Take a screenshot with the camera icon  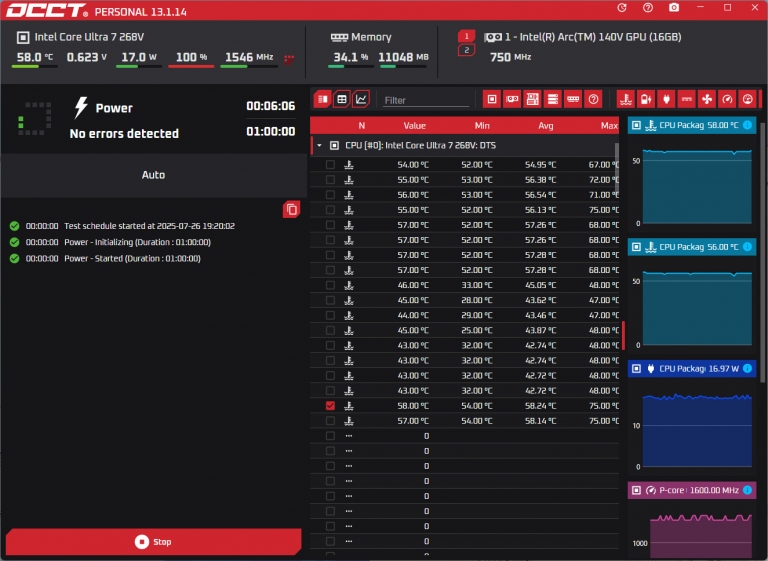point(674,8)
